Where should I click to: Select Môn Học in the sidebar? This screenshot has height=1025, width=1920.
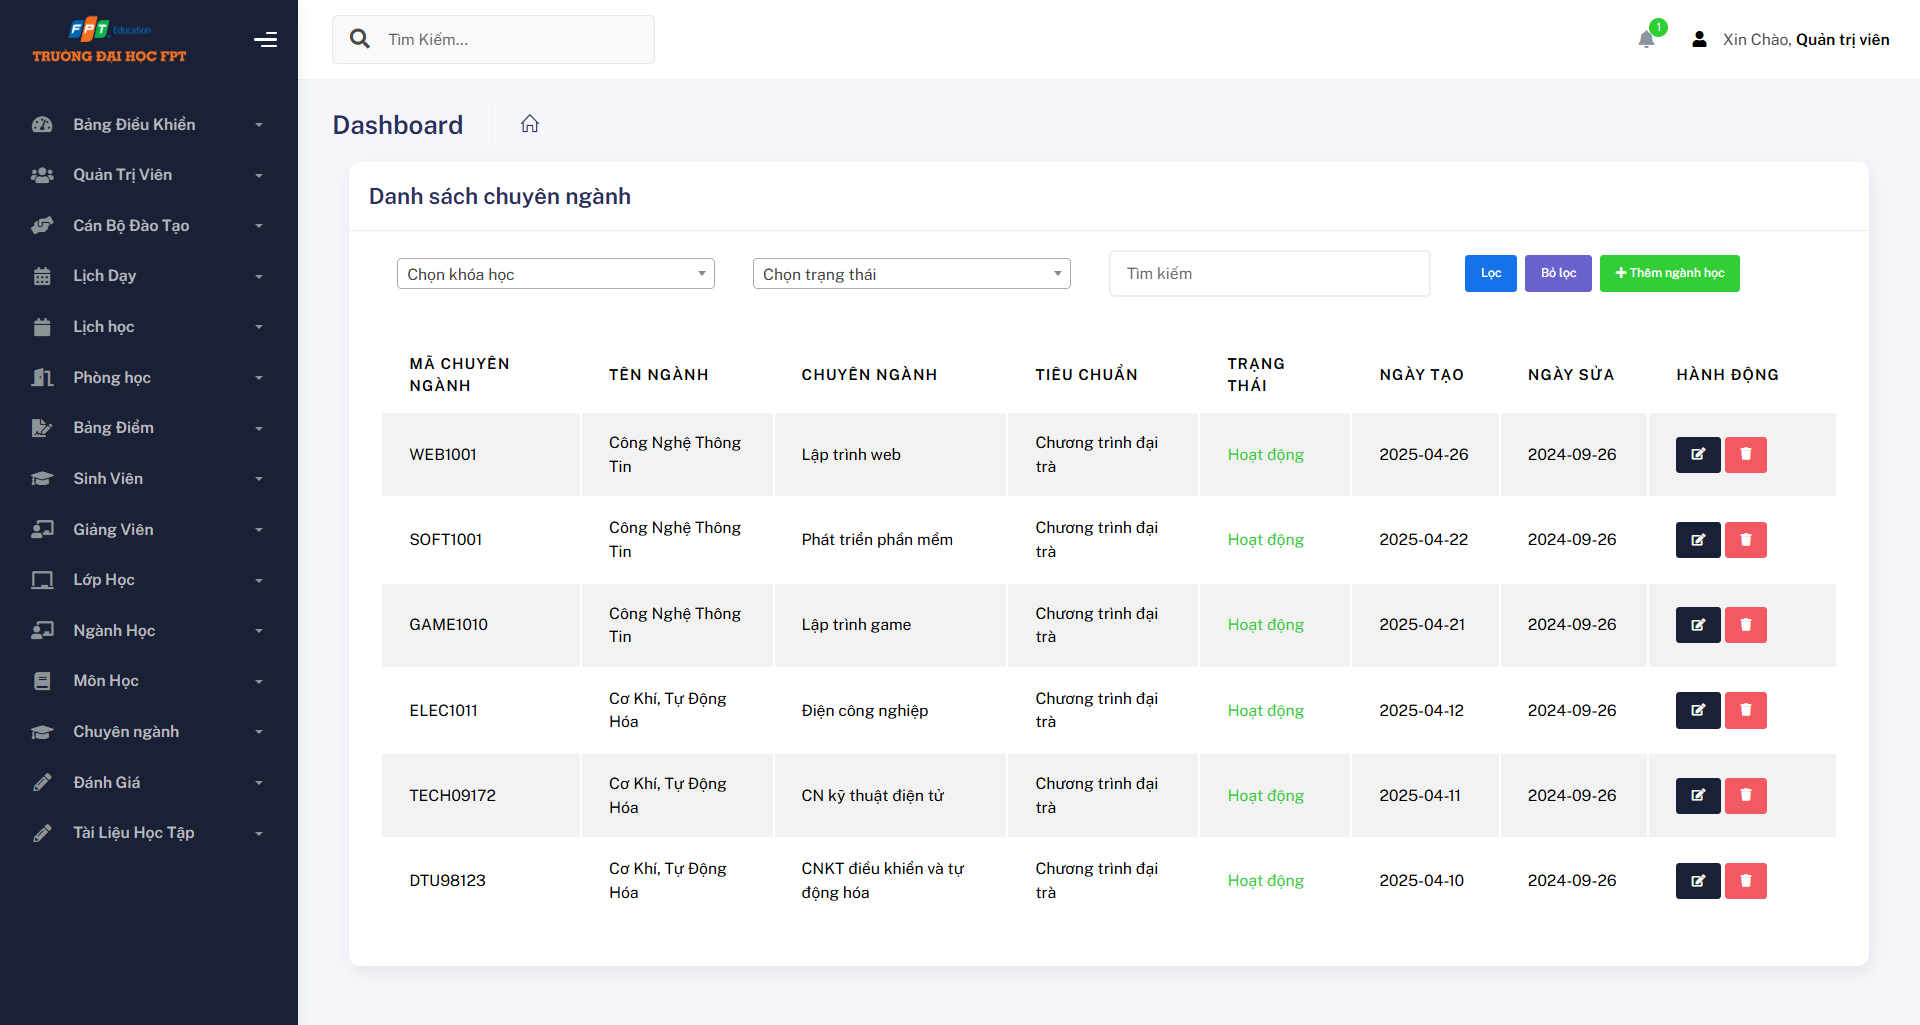[x=147, y=681]
